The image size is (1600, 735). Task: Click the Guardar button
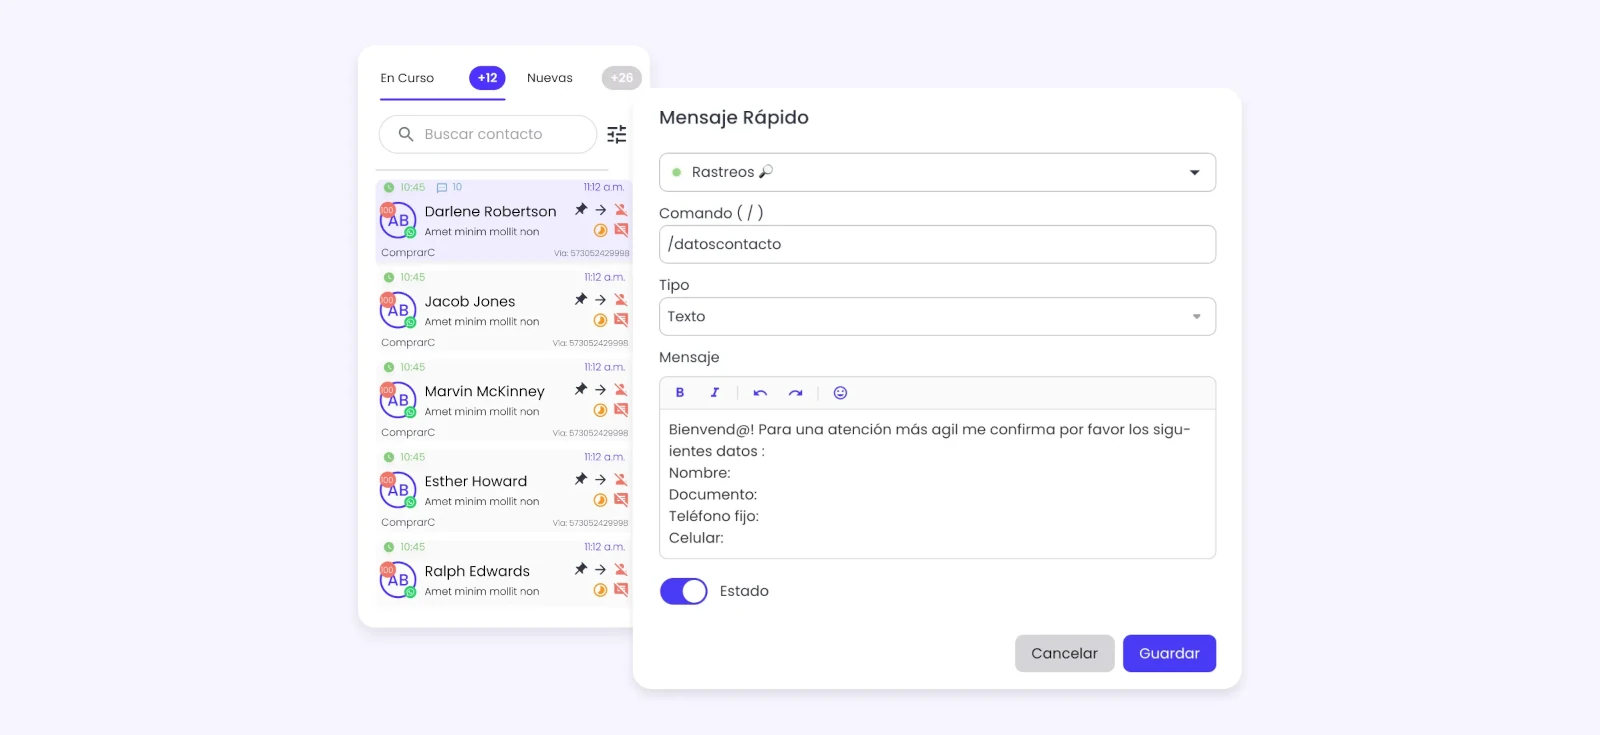point(1169,653)
